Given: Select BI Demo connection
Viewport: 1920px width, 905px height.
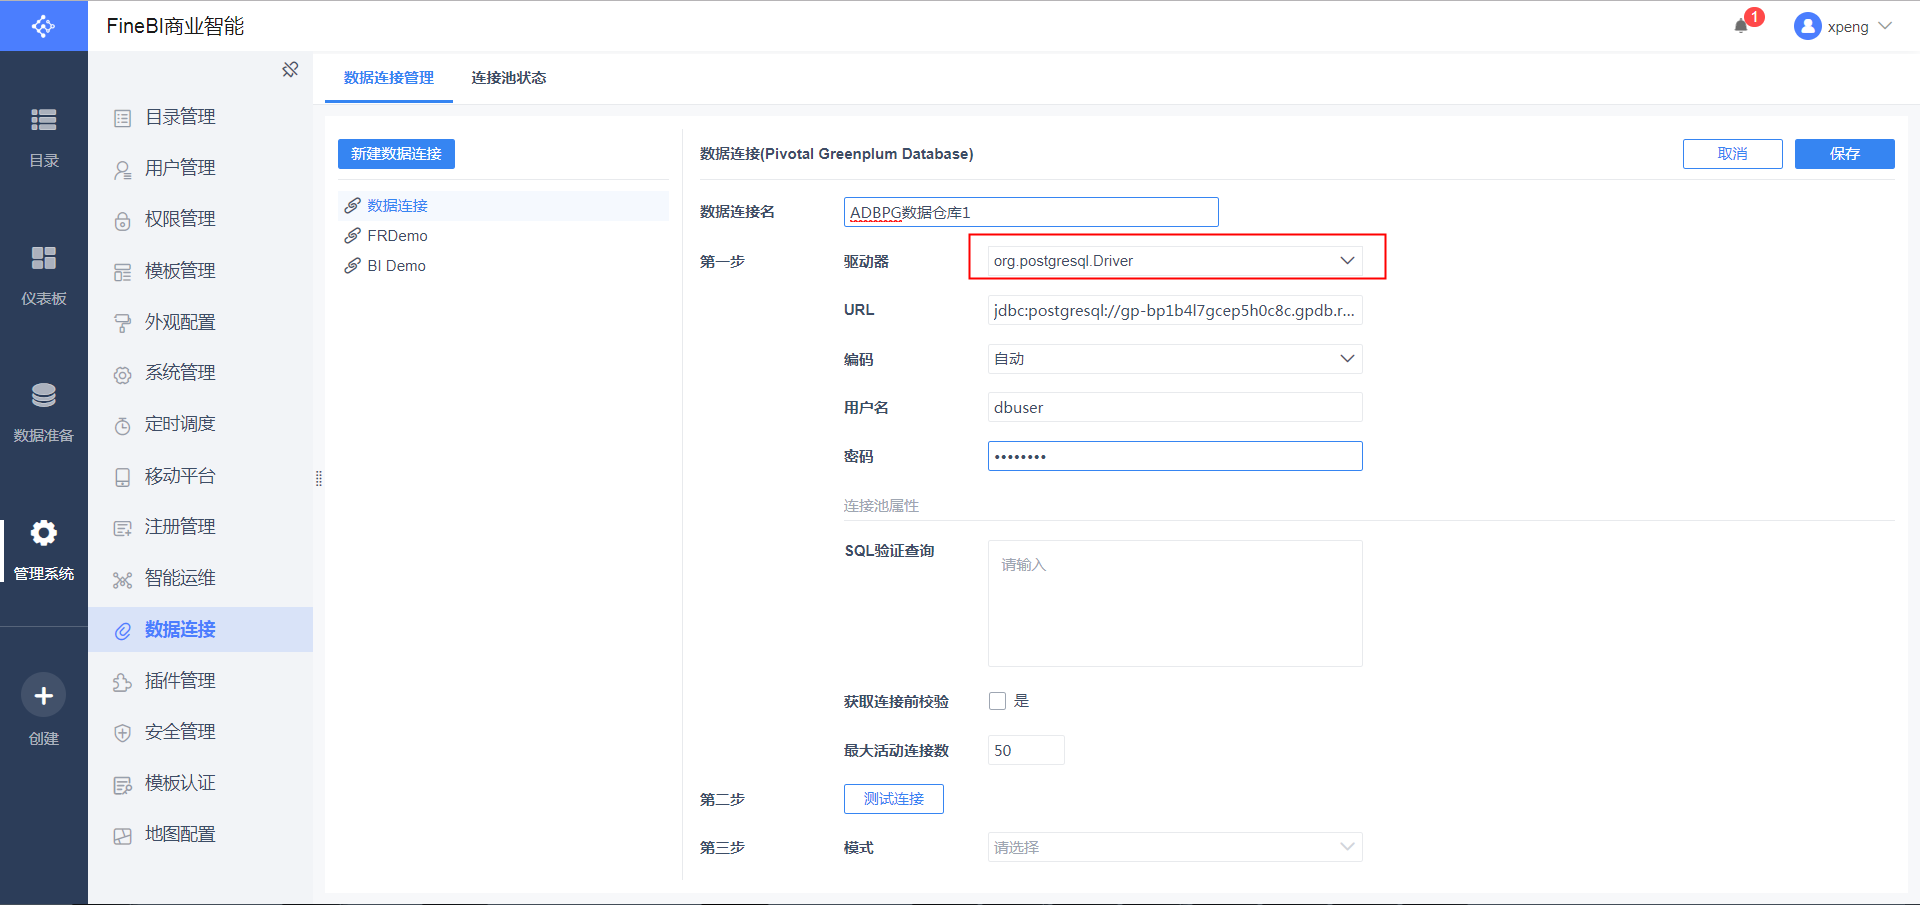Looking at the screenshot, I should pos(503,266).
